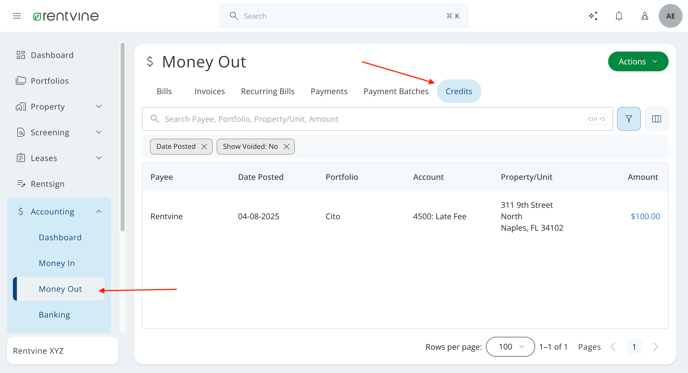Open the $100.00 amount link
This screenshot has width=688, height=373.
tap(645, 216)
